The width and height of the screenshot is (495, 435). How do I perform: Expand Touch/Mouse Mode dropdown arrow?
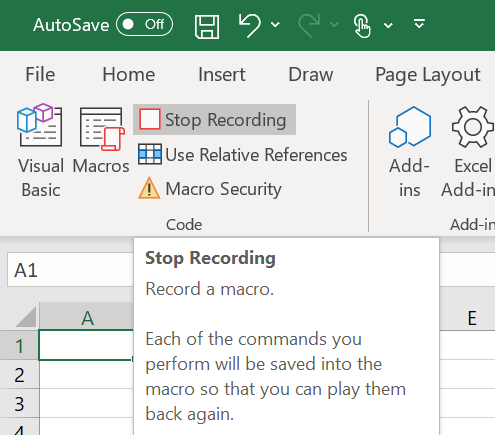point(388,25)
